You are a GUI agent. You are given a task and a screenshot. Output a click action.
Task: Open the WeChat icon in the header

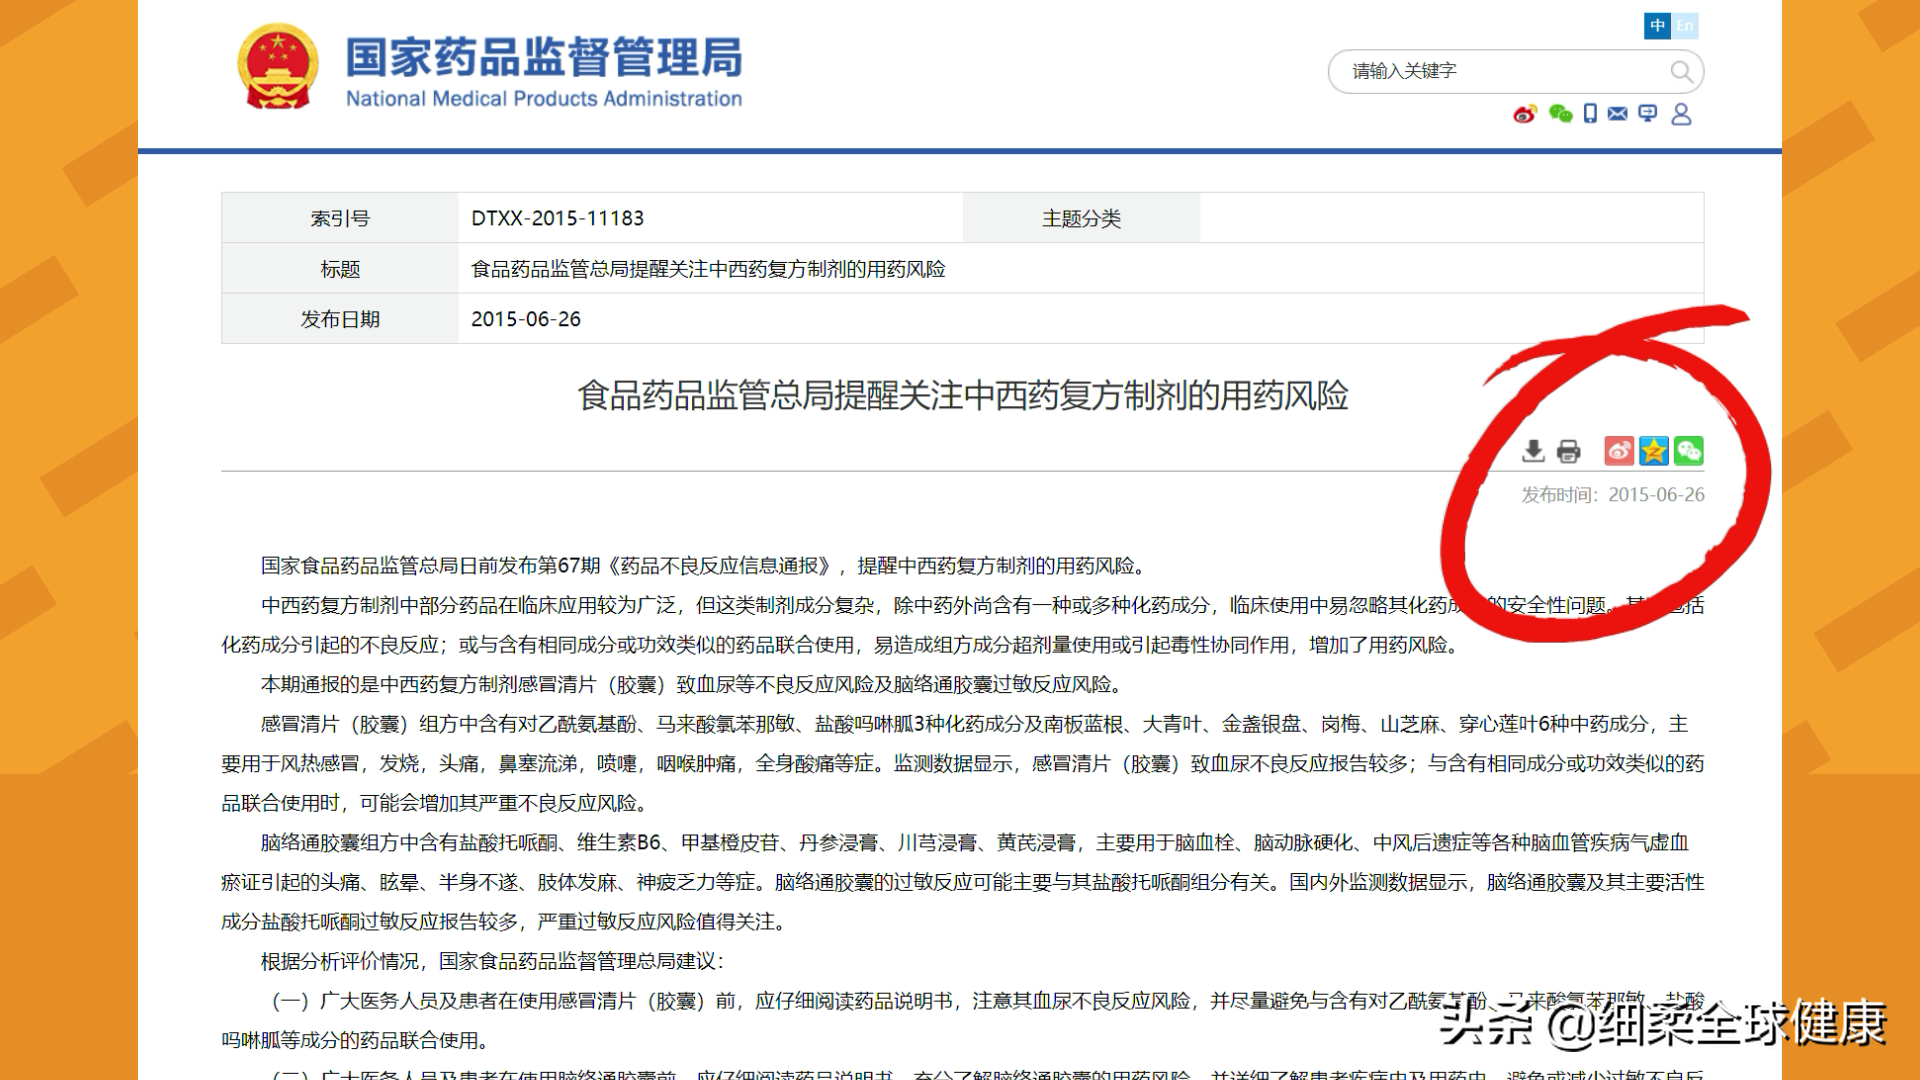pos(1560,114)
